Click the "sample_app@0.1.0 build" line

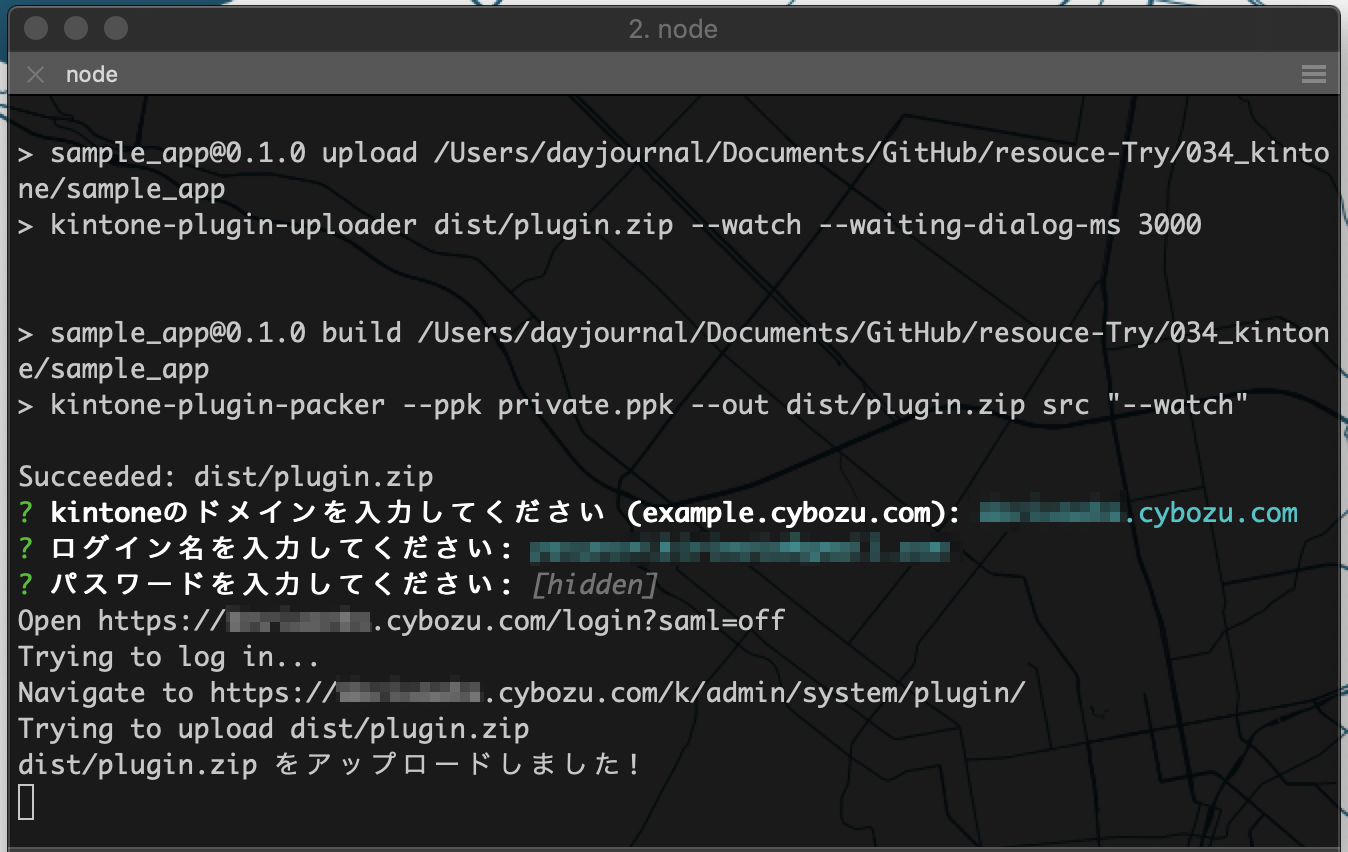click(674, 351)
